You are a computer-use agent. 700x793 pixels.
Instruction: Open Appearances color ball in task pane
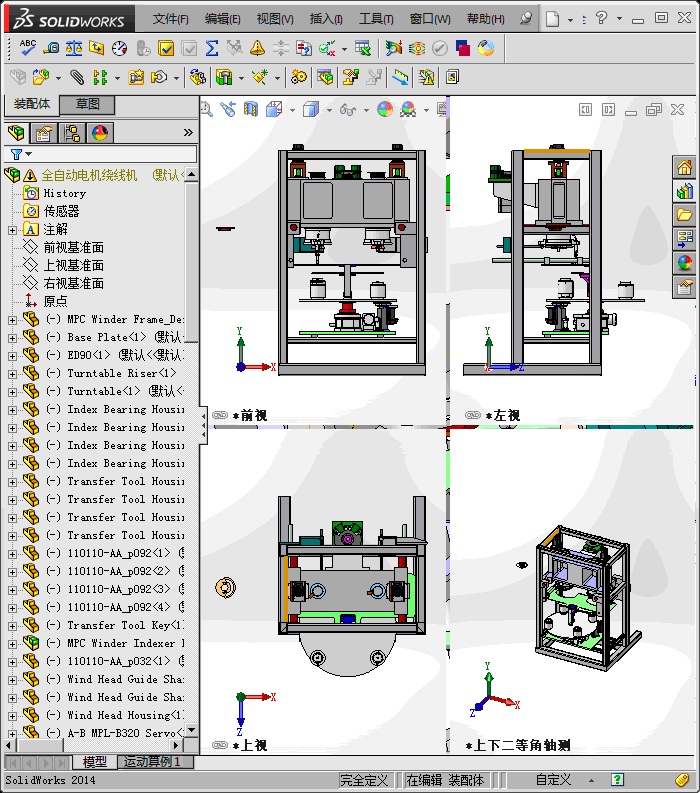684,263
